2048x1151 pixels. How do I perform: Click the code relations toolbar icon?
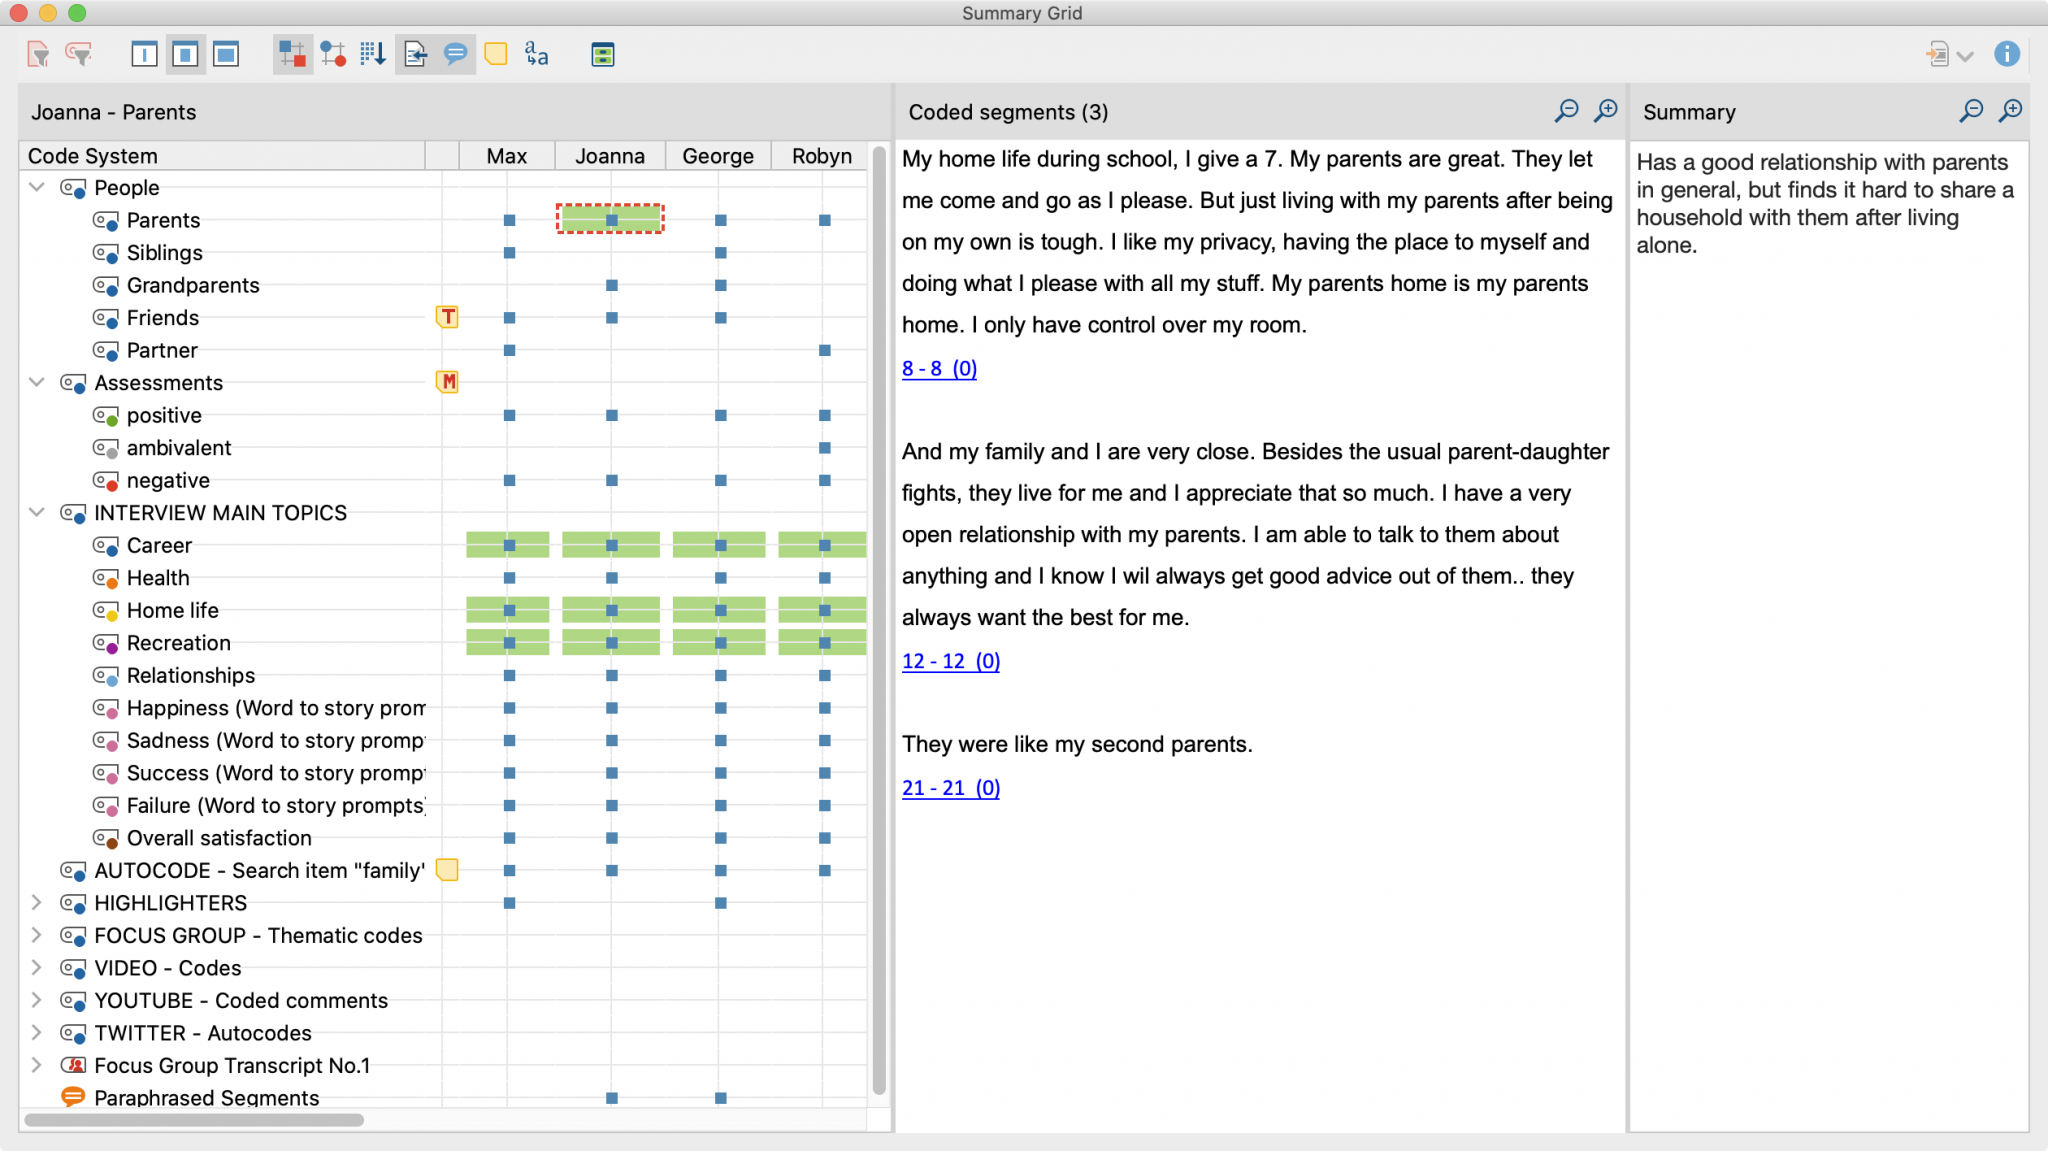[334, 54]
